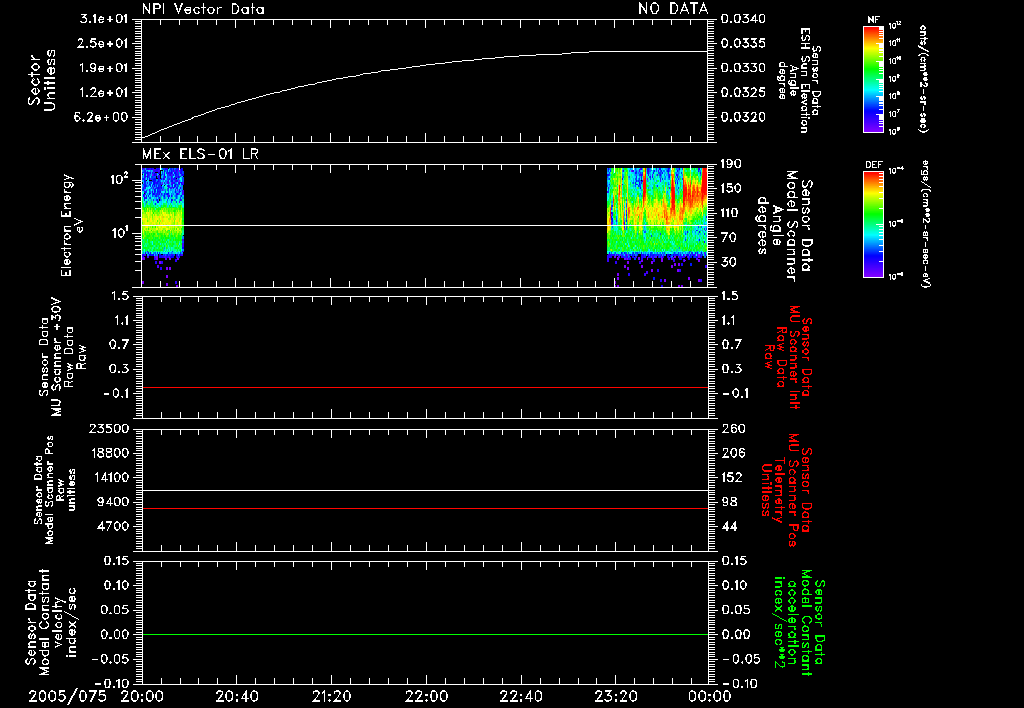Click the '44' telemetry tick value

(729, 526)
